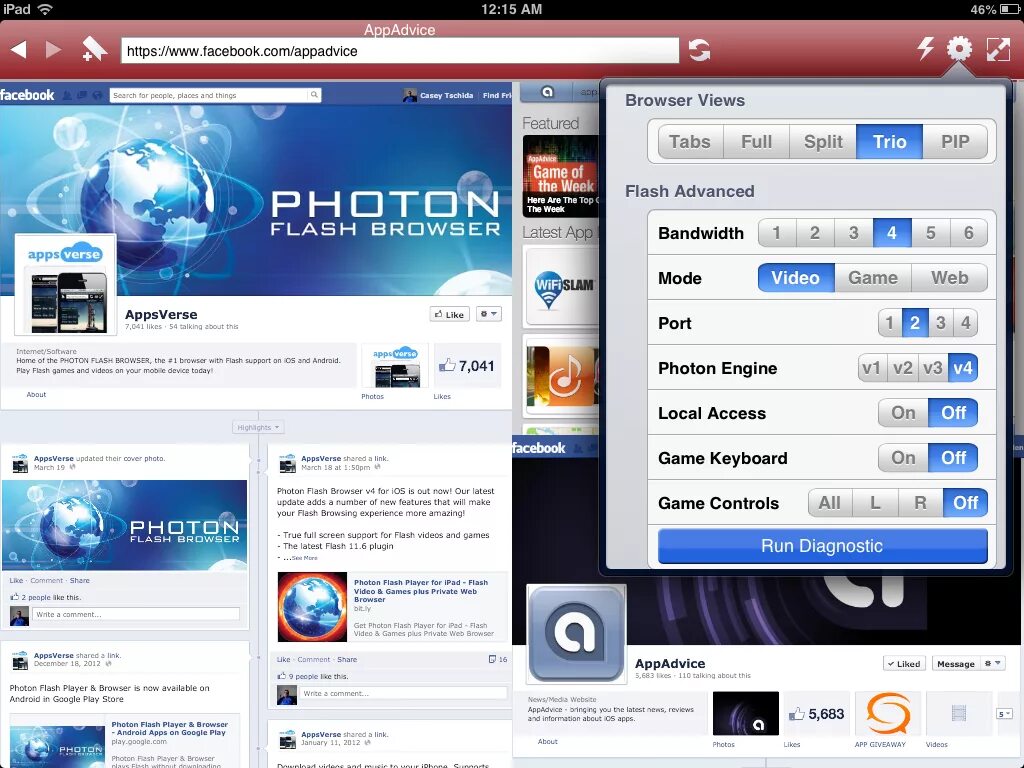1024x768 pixels.
Task: Select Mode Video
Action: click(795, 278)
